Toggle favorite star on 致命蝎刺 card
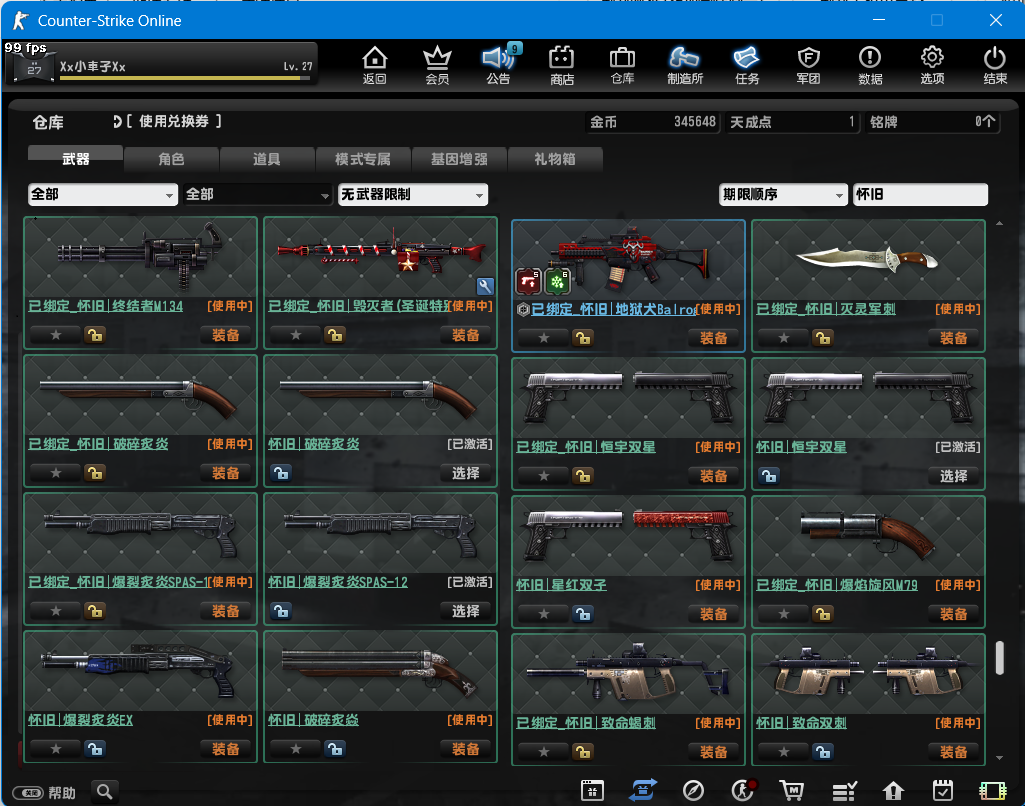The height and width of the screenshot is (806, 1025). 544,752
